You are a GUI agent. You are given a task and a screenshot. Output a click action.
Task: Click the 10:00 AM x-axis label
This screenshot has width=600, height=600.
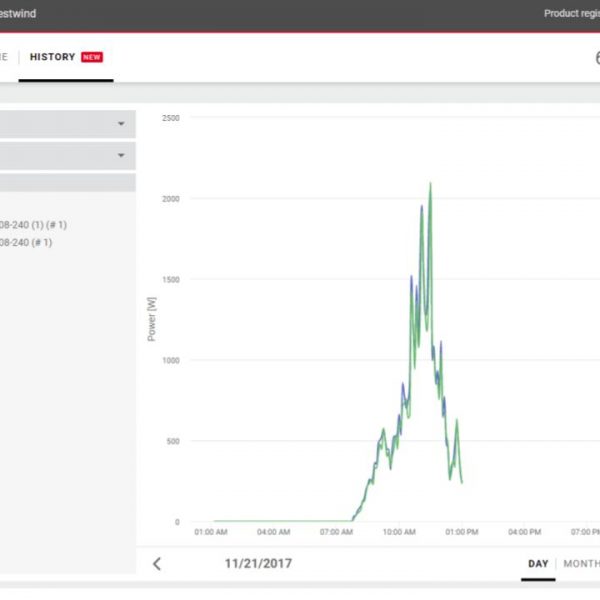[x=399, y=532]
